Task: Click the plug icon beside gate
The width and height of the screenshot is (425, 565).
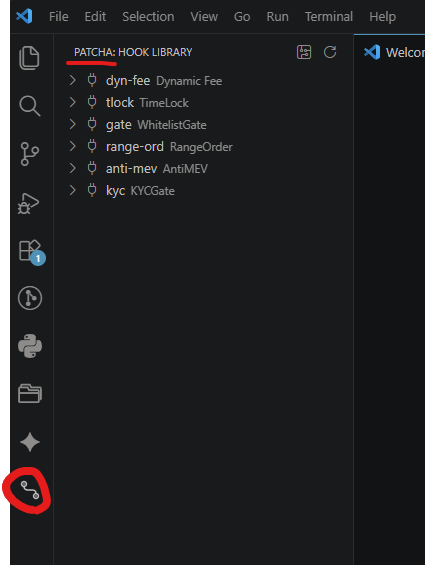Action: click(92, 124)
